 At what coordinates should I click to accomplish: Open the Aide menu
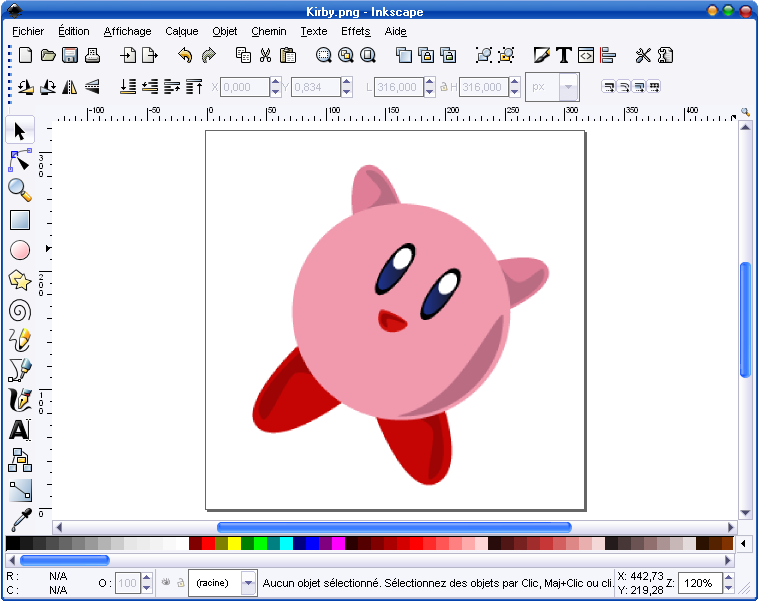(395, 31)
